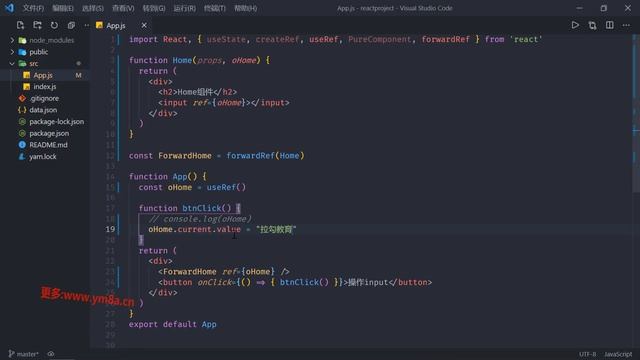Click the node icon beside package-lock.json

pyautogui.click(x=22, y=122)
